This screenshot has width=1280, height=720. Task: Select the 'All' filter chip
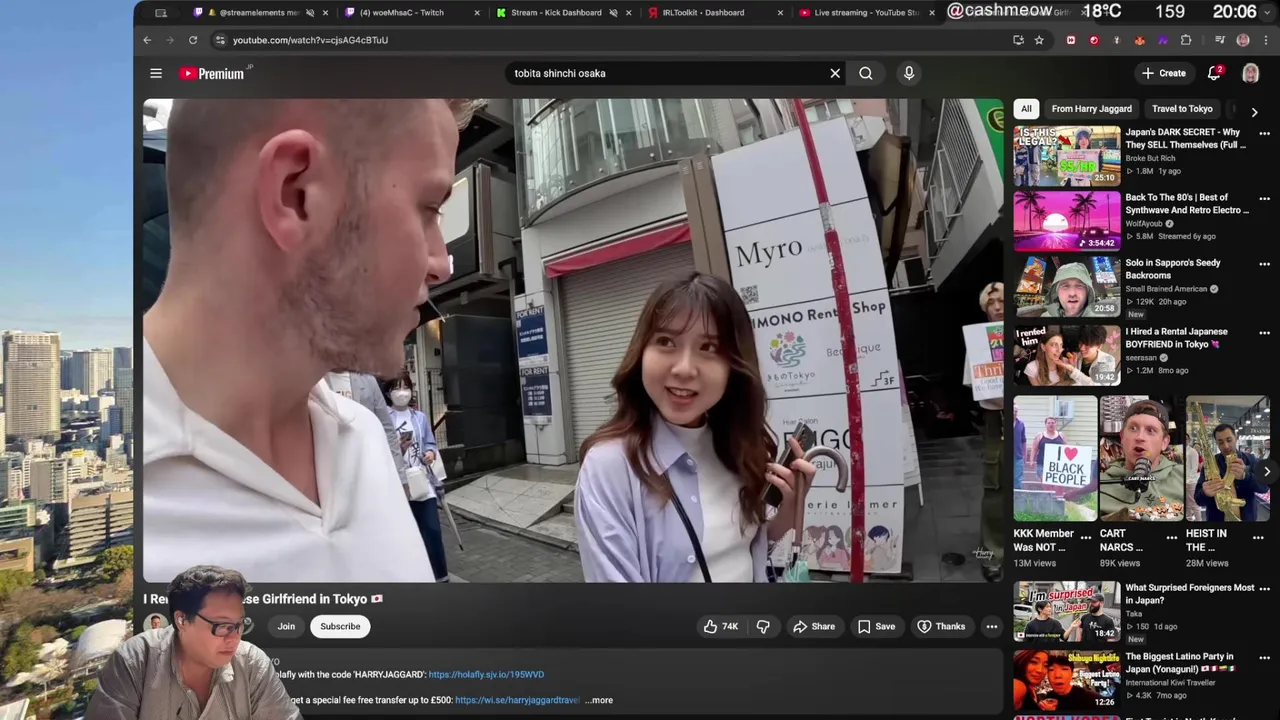[1026, 109]
